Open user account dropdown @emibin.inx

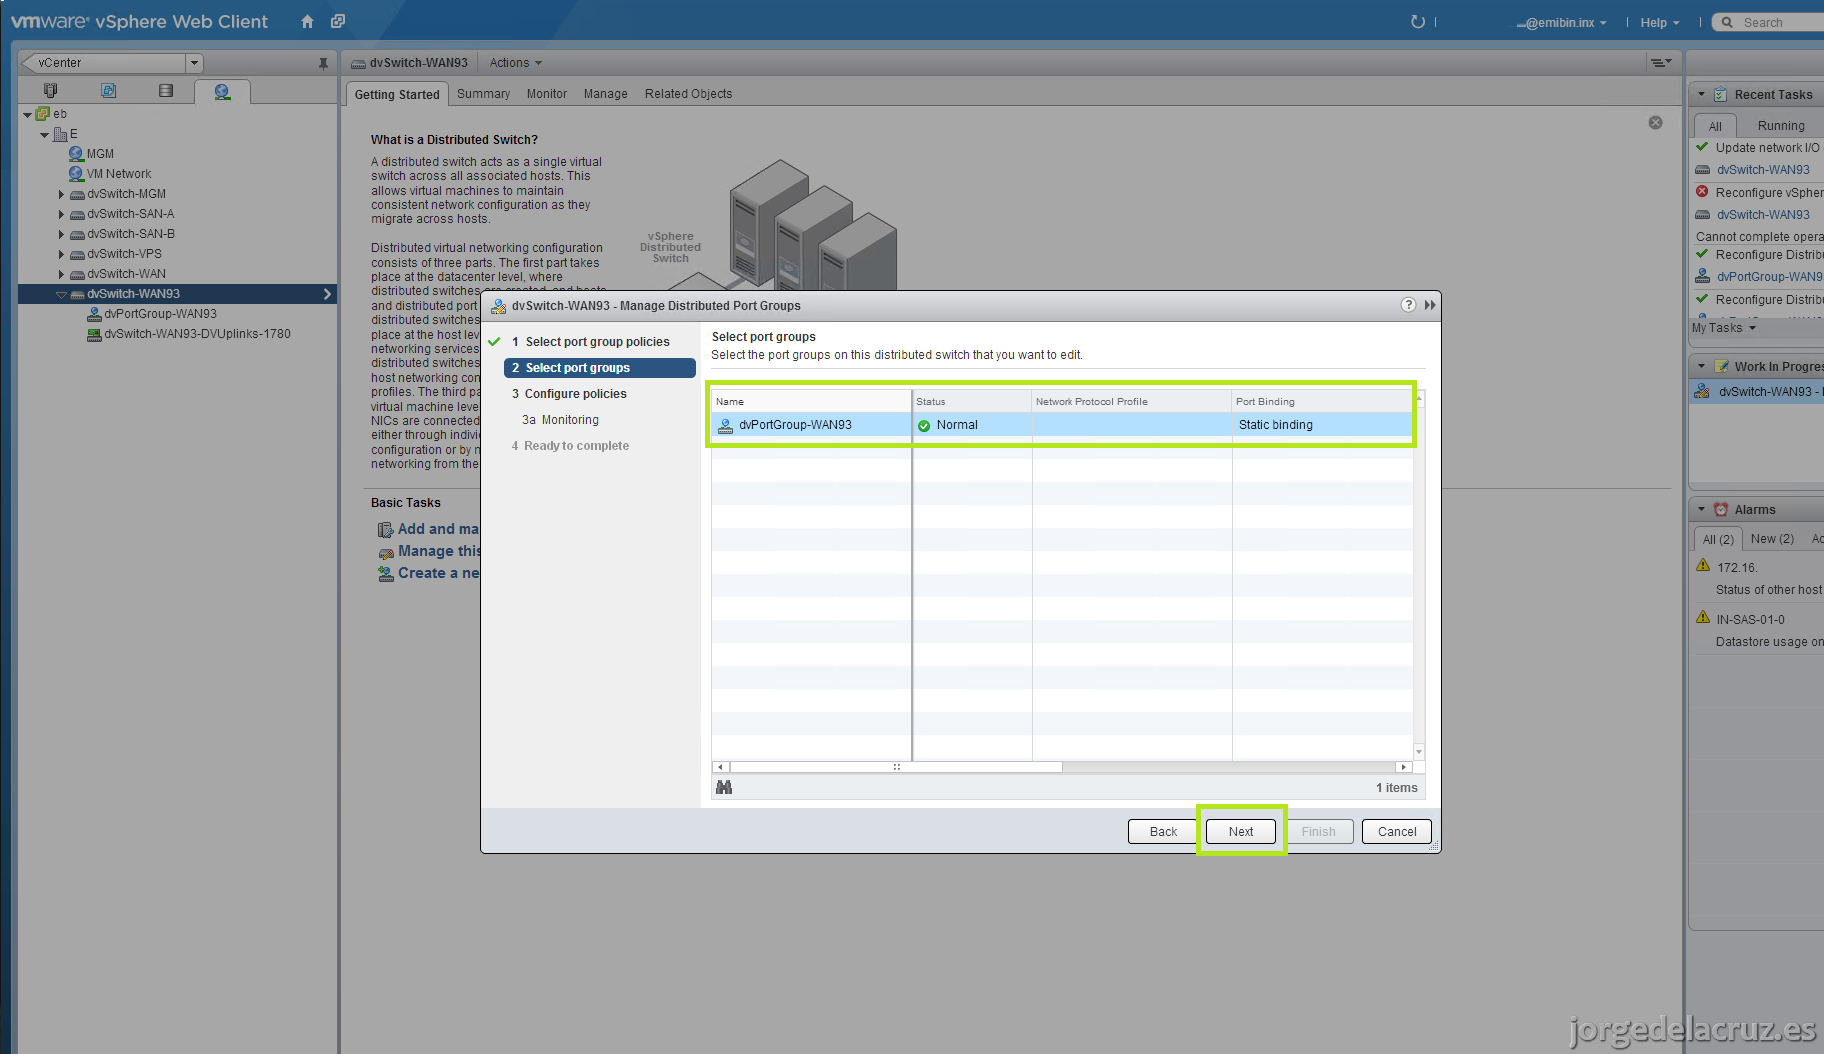click(x=1561, y=22)
